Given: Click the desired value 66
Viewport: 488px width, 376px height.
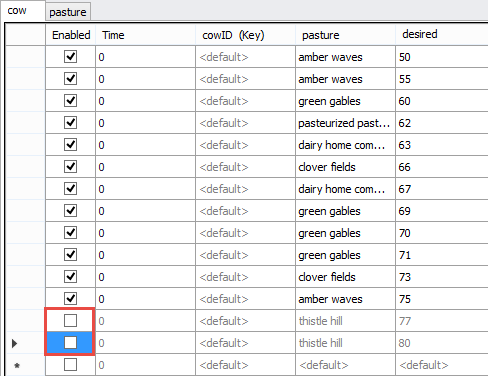Looking at the screenshot, I should pyautogui.click(x=405, y=167).
